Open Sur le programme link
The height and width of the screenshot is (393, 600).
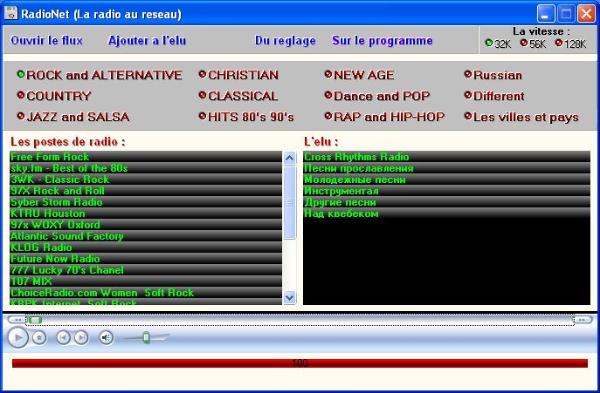point(383,41)
